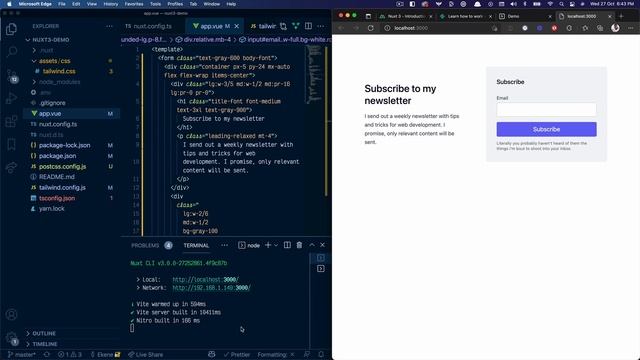640x360 pixels.
Task: Open Edge profile avatar
Action: coord(615,28)
